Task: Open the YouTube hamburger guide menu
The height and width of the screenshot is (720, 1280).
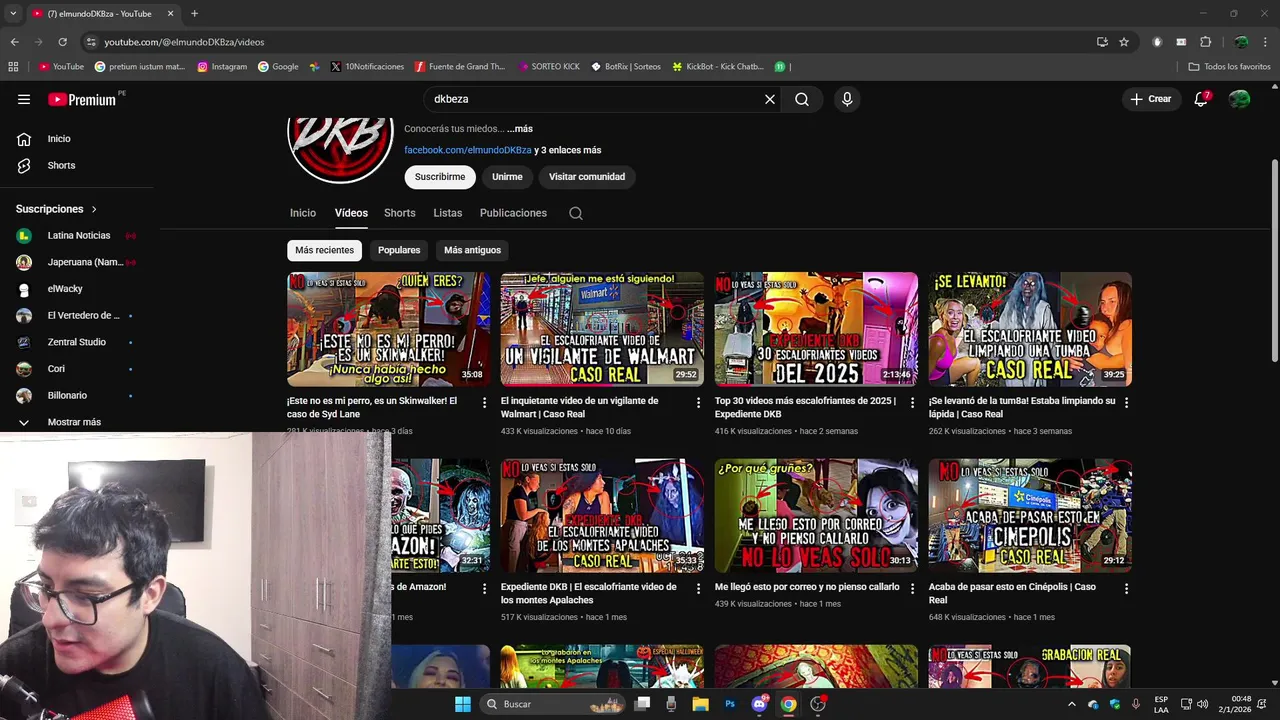Action: pyautogui.click(x=24, y=99)
